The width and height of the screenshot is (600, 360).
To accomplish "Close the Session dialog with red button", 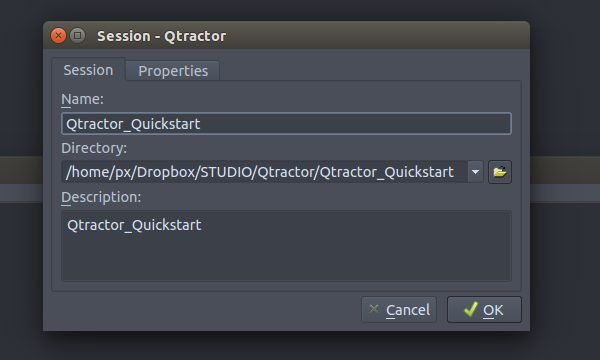I will click(59, 36).
